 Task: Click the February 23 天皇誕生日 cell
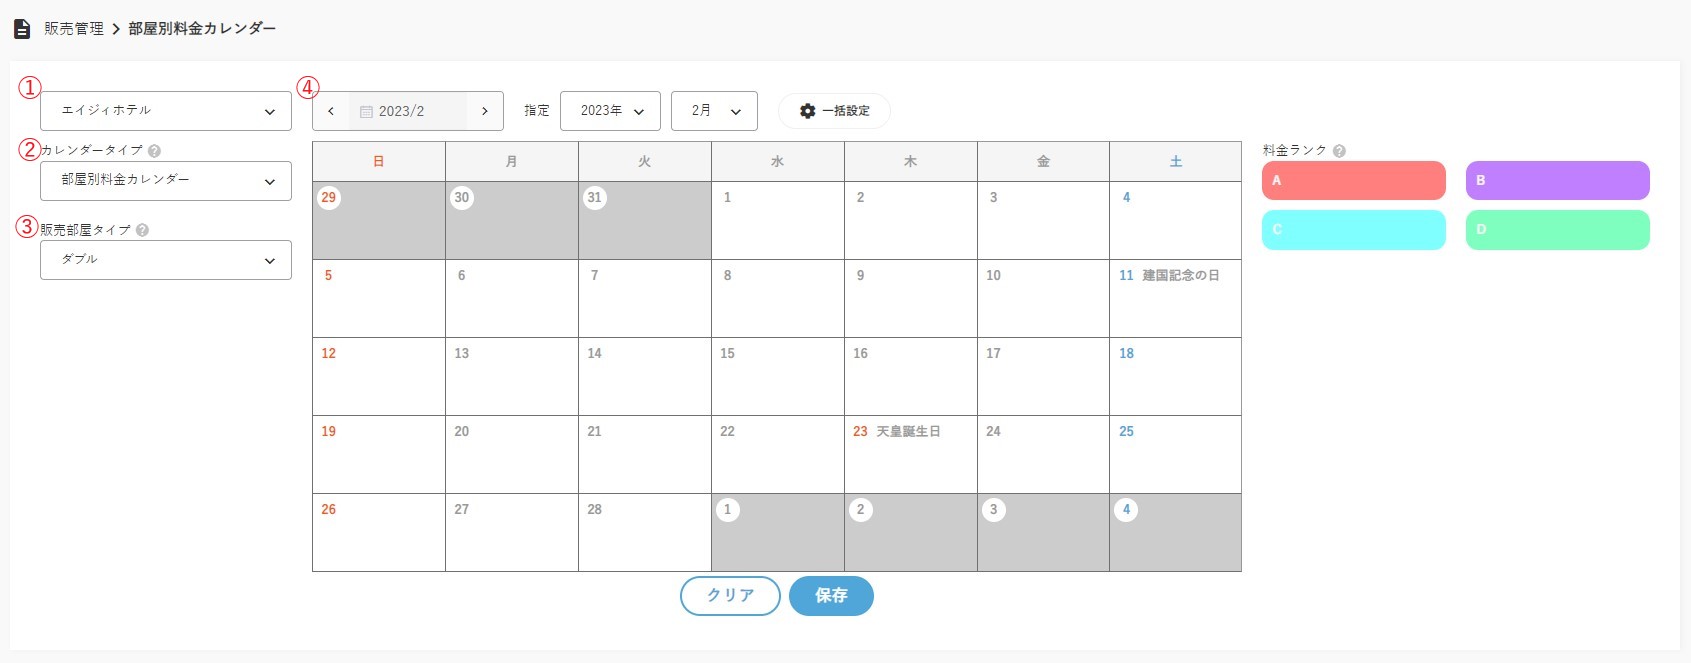(910, 455)
